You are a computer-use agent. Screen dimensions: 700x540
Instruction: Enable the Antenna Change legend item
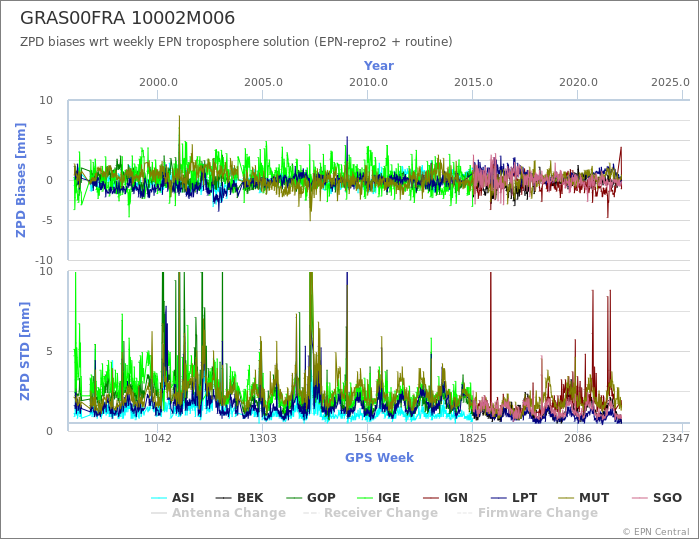coord(218,513)
